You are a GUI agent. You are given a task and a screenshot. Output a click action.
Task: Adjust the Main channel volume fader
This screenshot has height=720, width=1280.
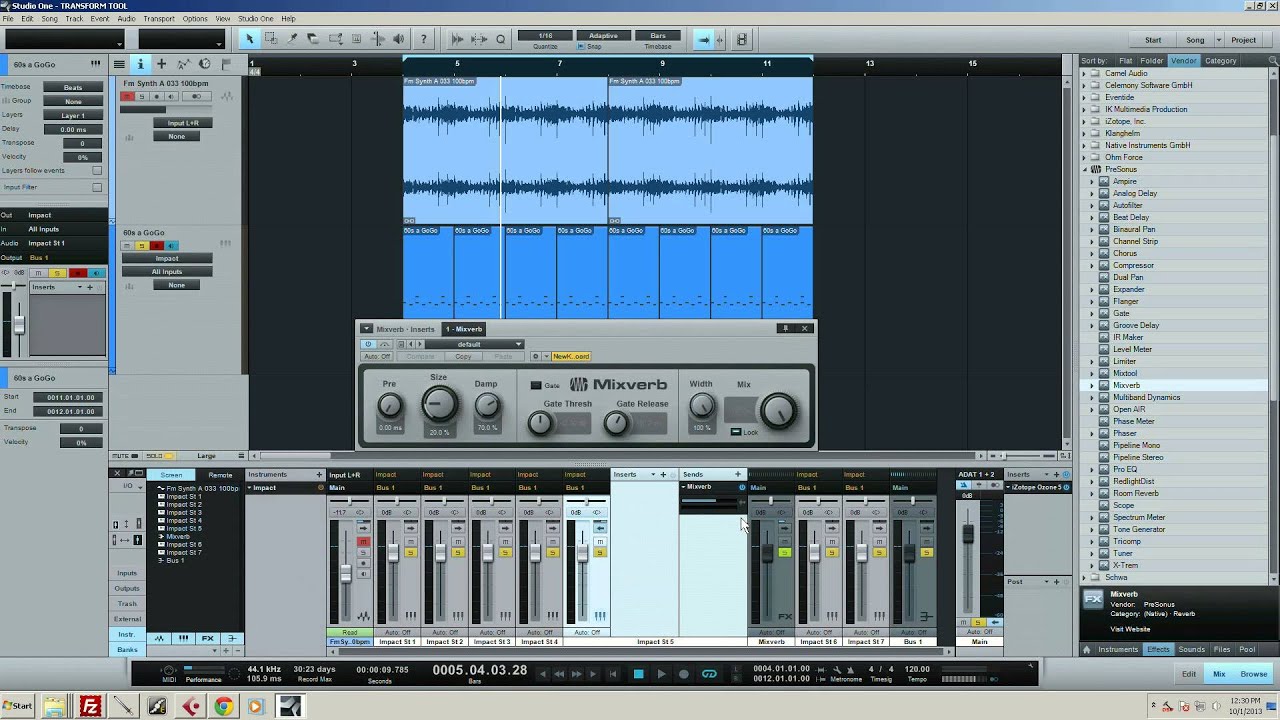pyautogui.click(x=967, y=534)
